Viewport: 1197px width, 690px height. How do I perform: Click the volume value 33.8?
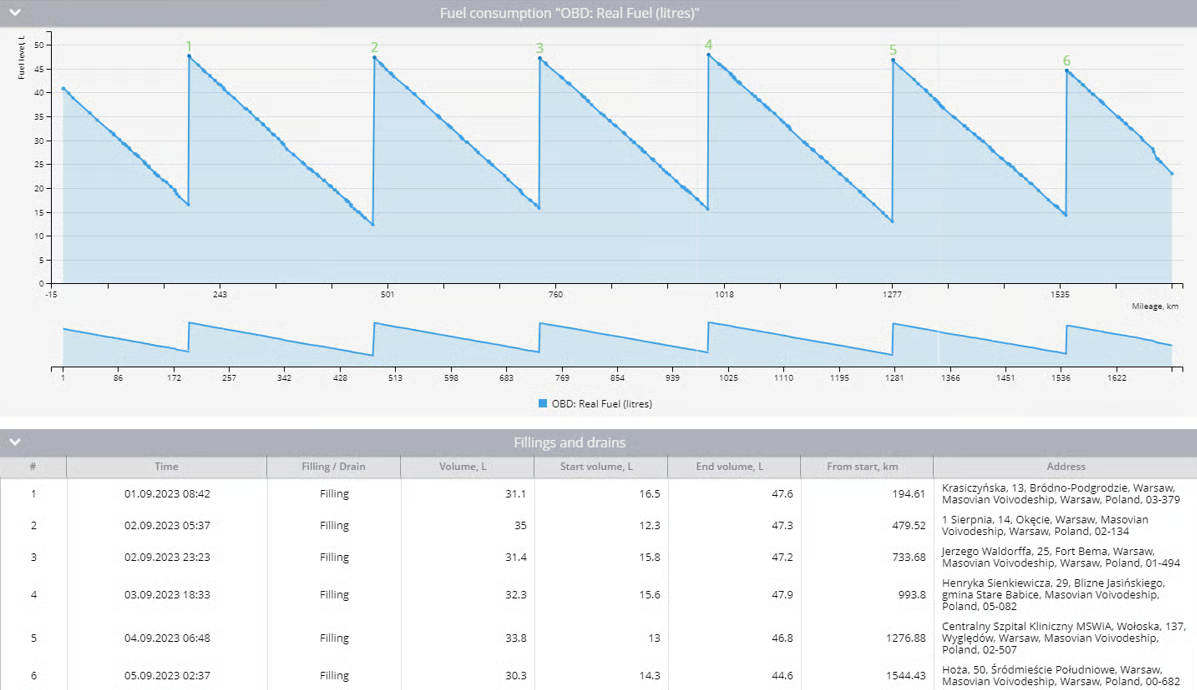pos(515,638)
